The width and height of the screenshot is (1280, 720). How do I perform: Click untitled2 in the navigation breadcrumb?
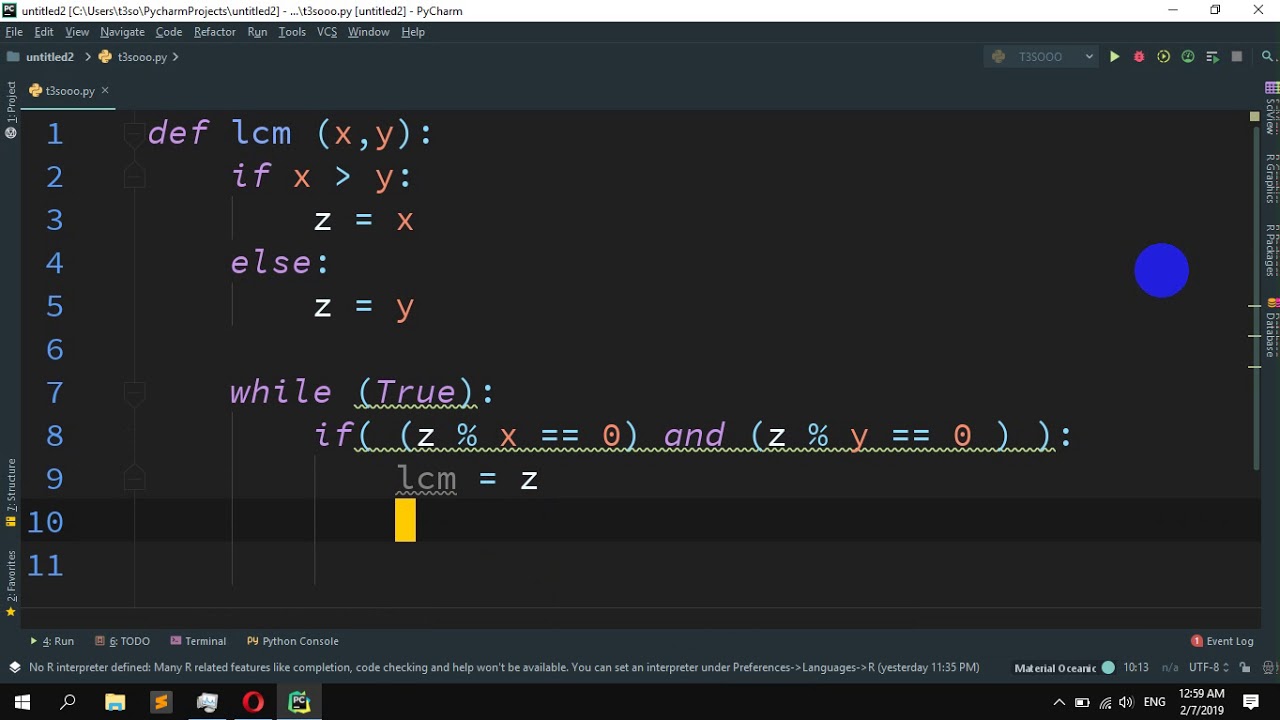click(x=42, y=57)
